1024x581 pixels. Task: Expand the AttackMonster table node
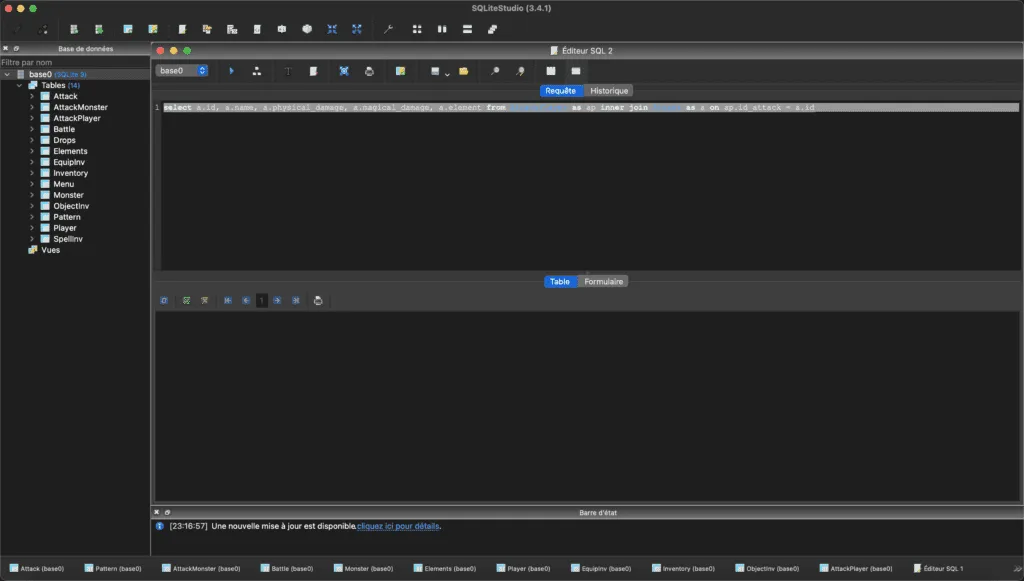click(31, 107)
